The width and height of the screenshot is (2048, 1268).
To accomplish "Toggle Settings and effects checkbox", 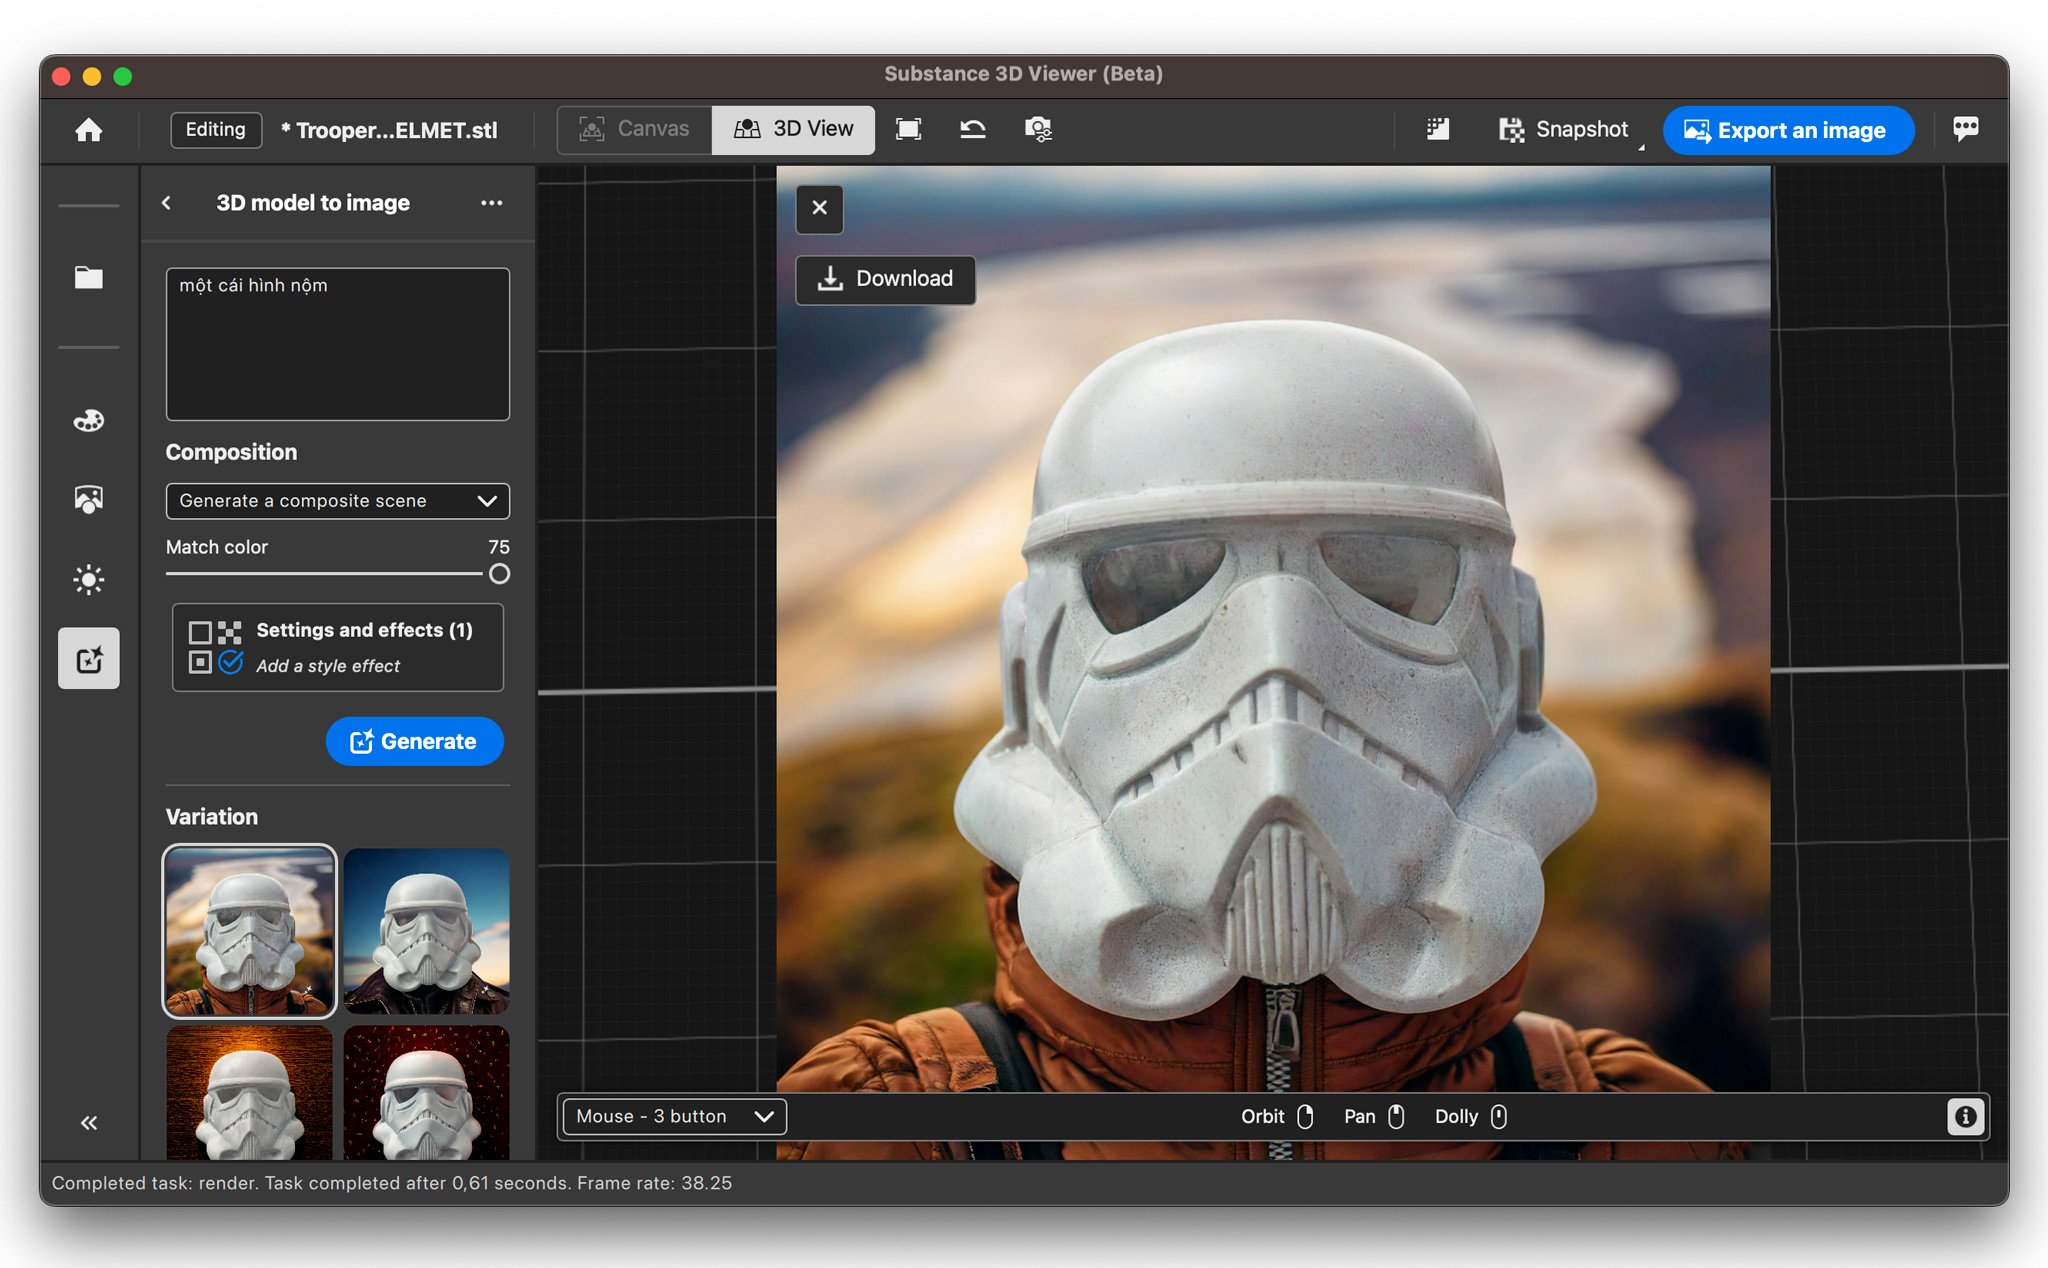I will point(200,630).
